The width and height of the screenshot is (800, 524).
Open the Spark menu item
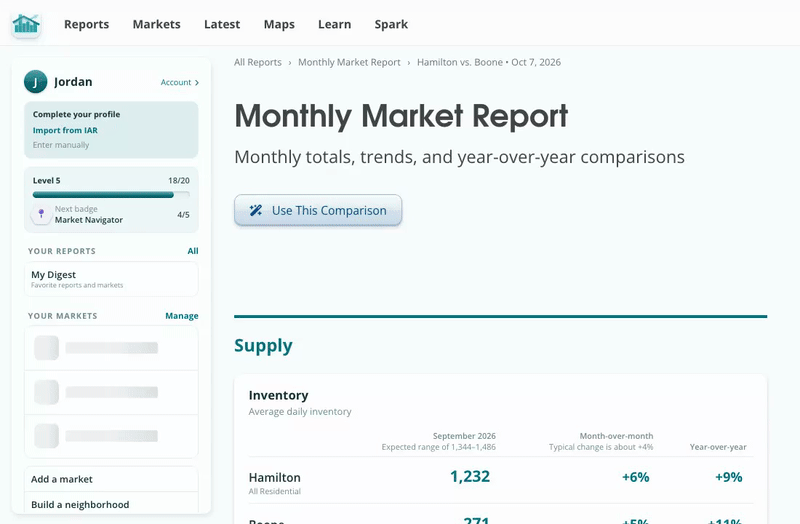[x=391, y=24]
